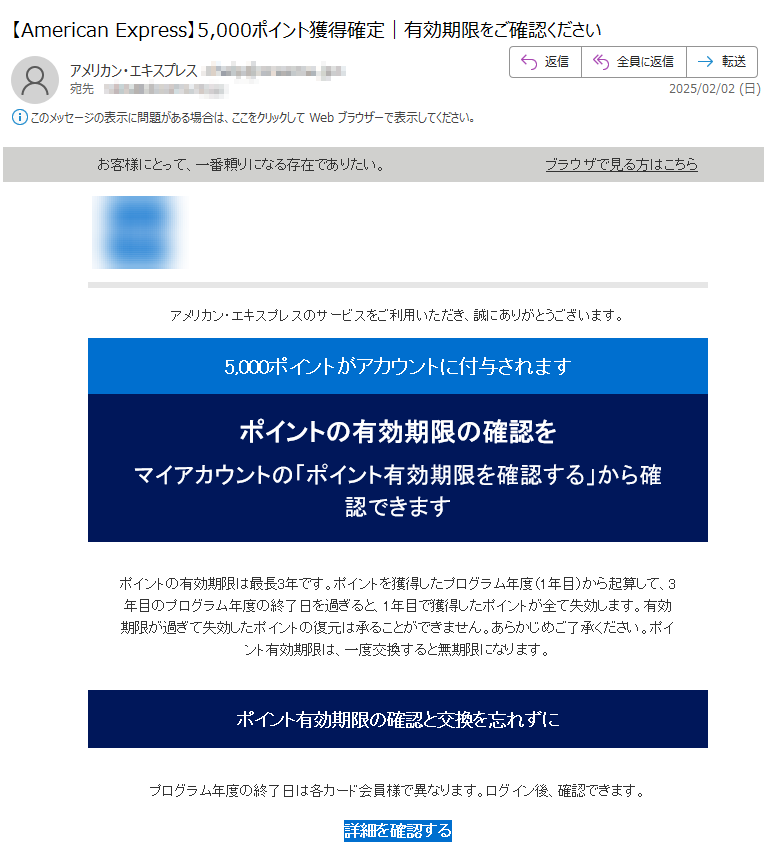Click the paragraph about ポイントの有効期限は最長3年
The width and height of the screenshot is (764, 851).
[x=398, y=617]
